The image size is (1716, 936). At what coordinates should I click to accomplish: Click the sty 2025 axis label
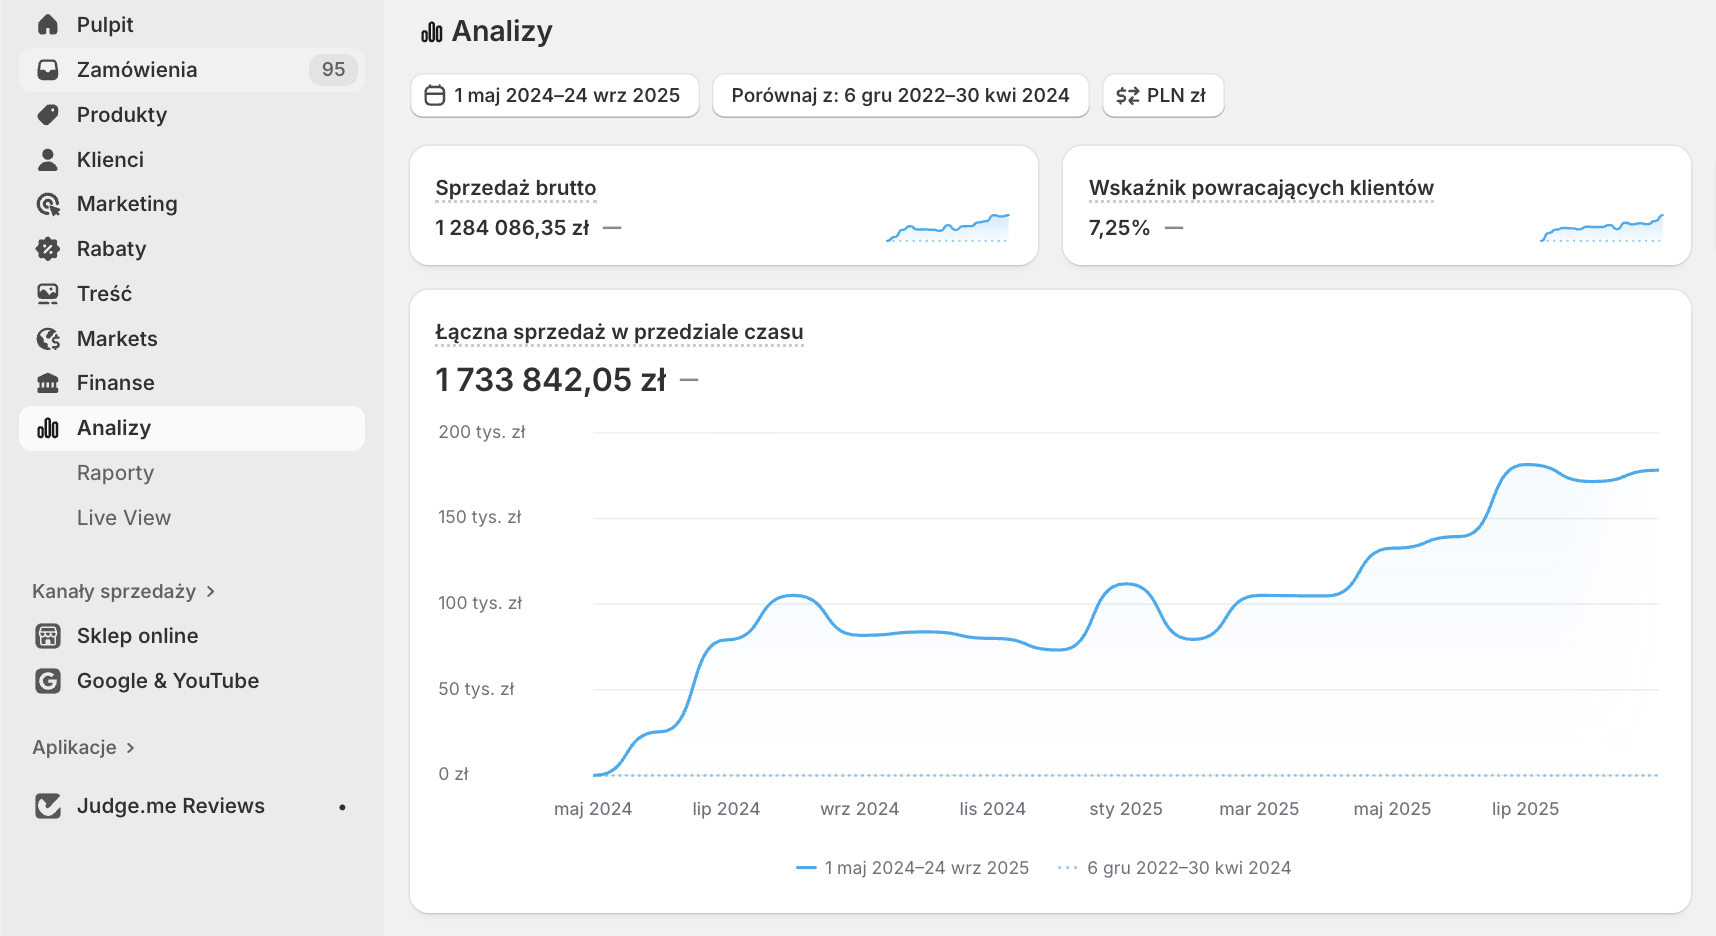pos(1126,809)
